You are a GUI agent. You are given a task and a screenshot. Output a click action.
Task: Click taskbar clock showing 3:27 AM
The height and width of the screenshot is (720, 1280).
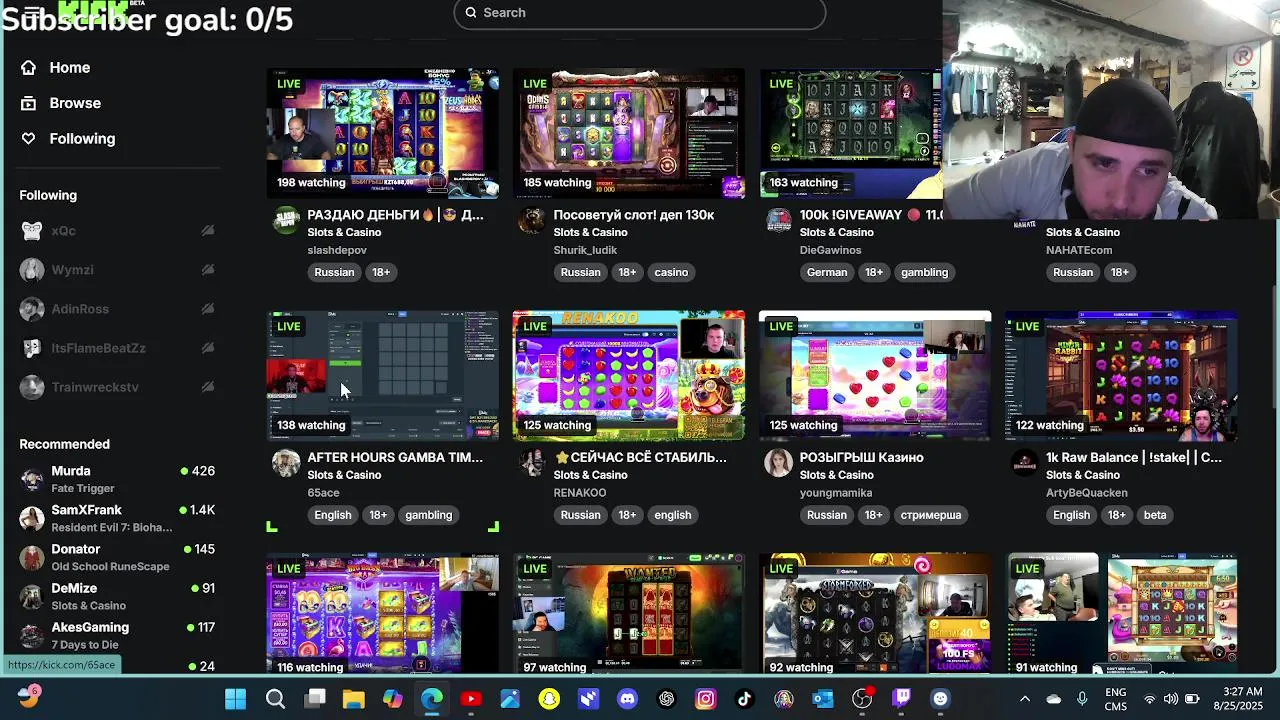pos(1239,699)
